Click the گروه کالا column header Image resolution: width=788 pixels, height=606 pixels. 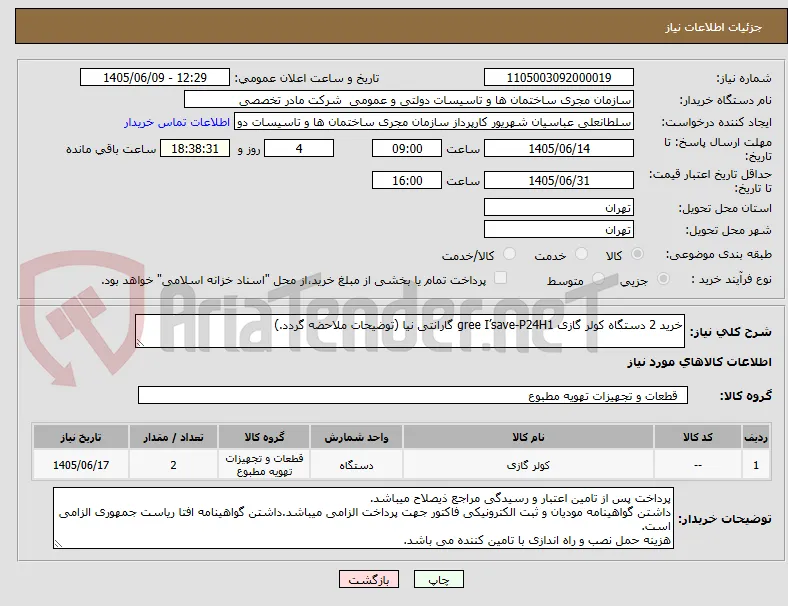(x=264, y=437)
